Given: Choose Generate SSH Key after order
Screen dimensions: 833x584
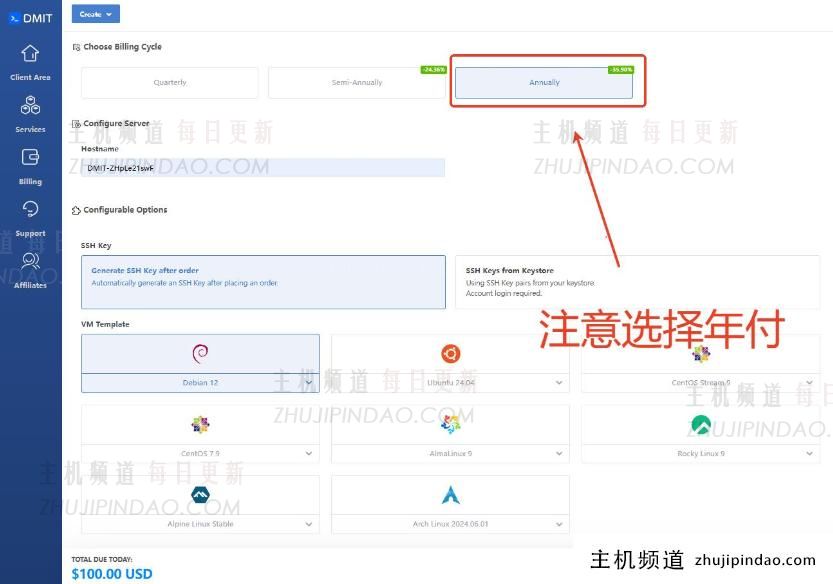Looking at the screenshot, I should pos(264,282).
